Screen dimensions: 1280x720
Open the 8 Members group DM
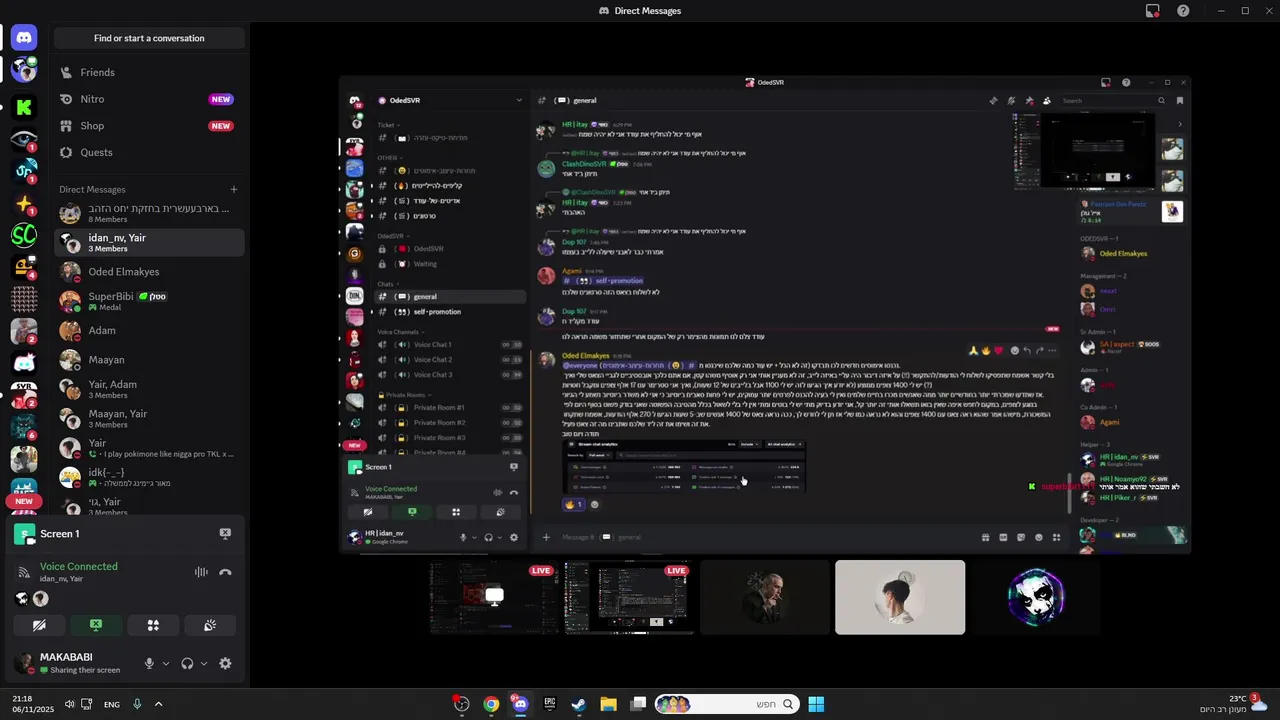pos(149,213)
